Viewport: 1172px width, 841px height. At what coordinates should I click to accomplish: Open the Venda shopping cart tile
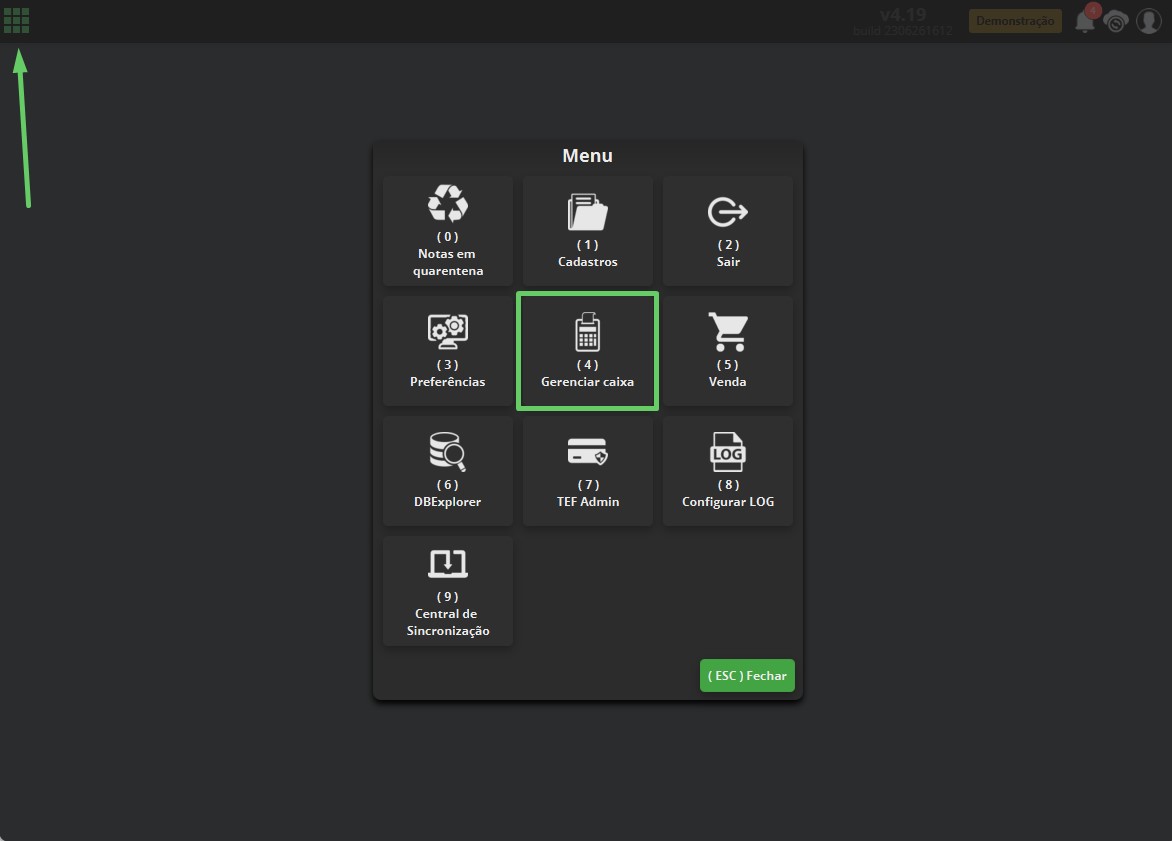[x=728, y=351]
